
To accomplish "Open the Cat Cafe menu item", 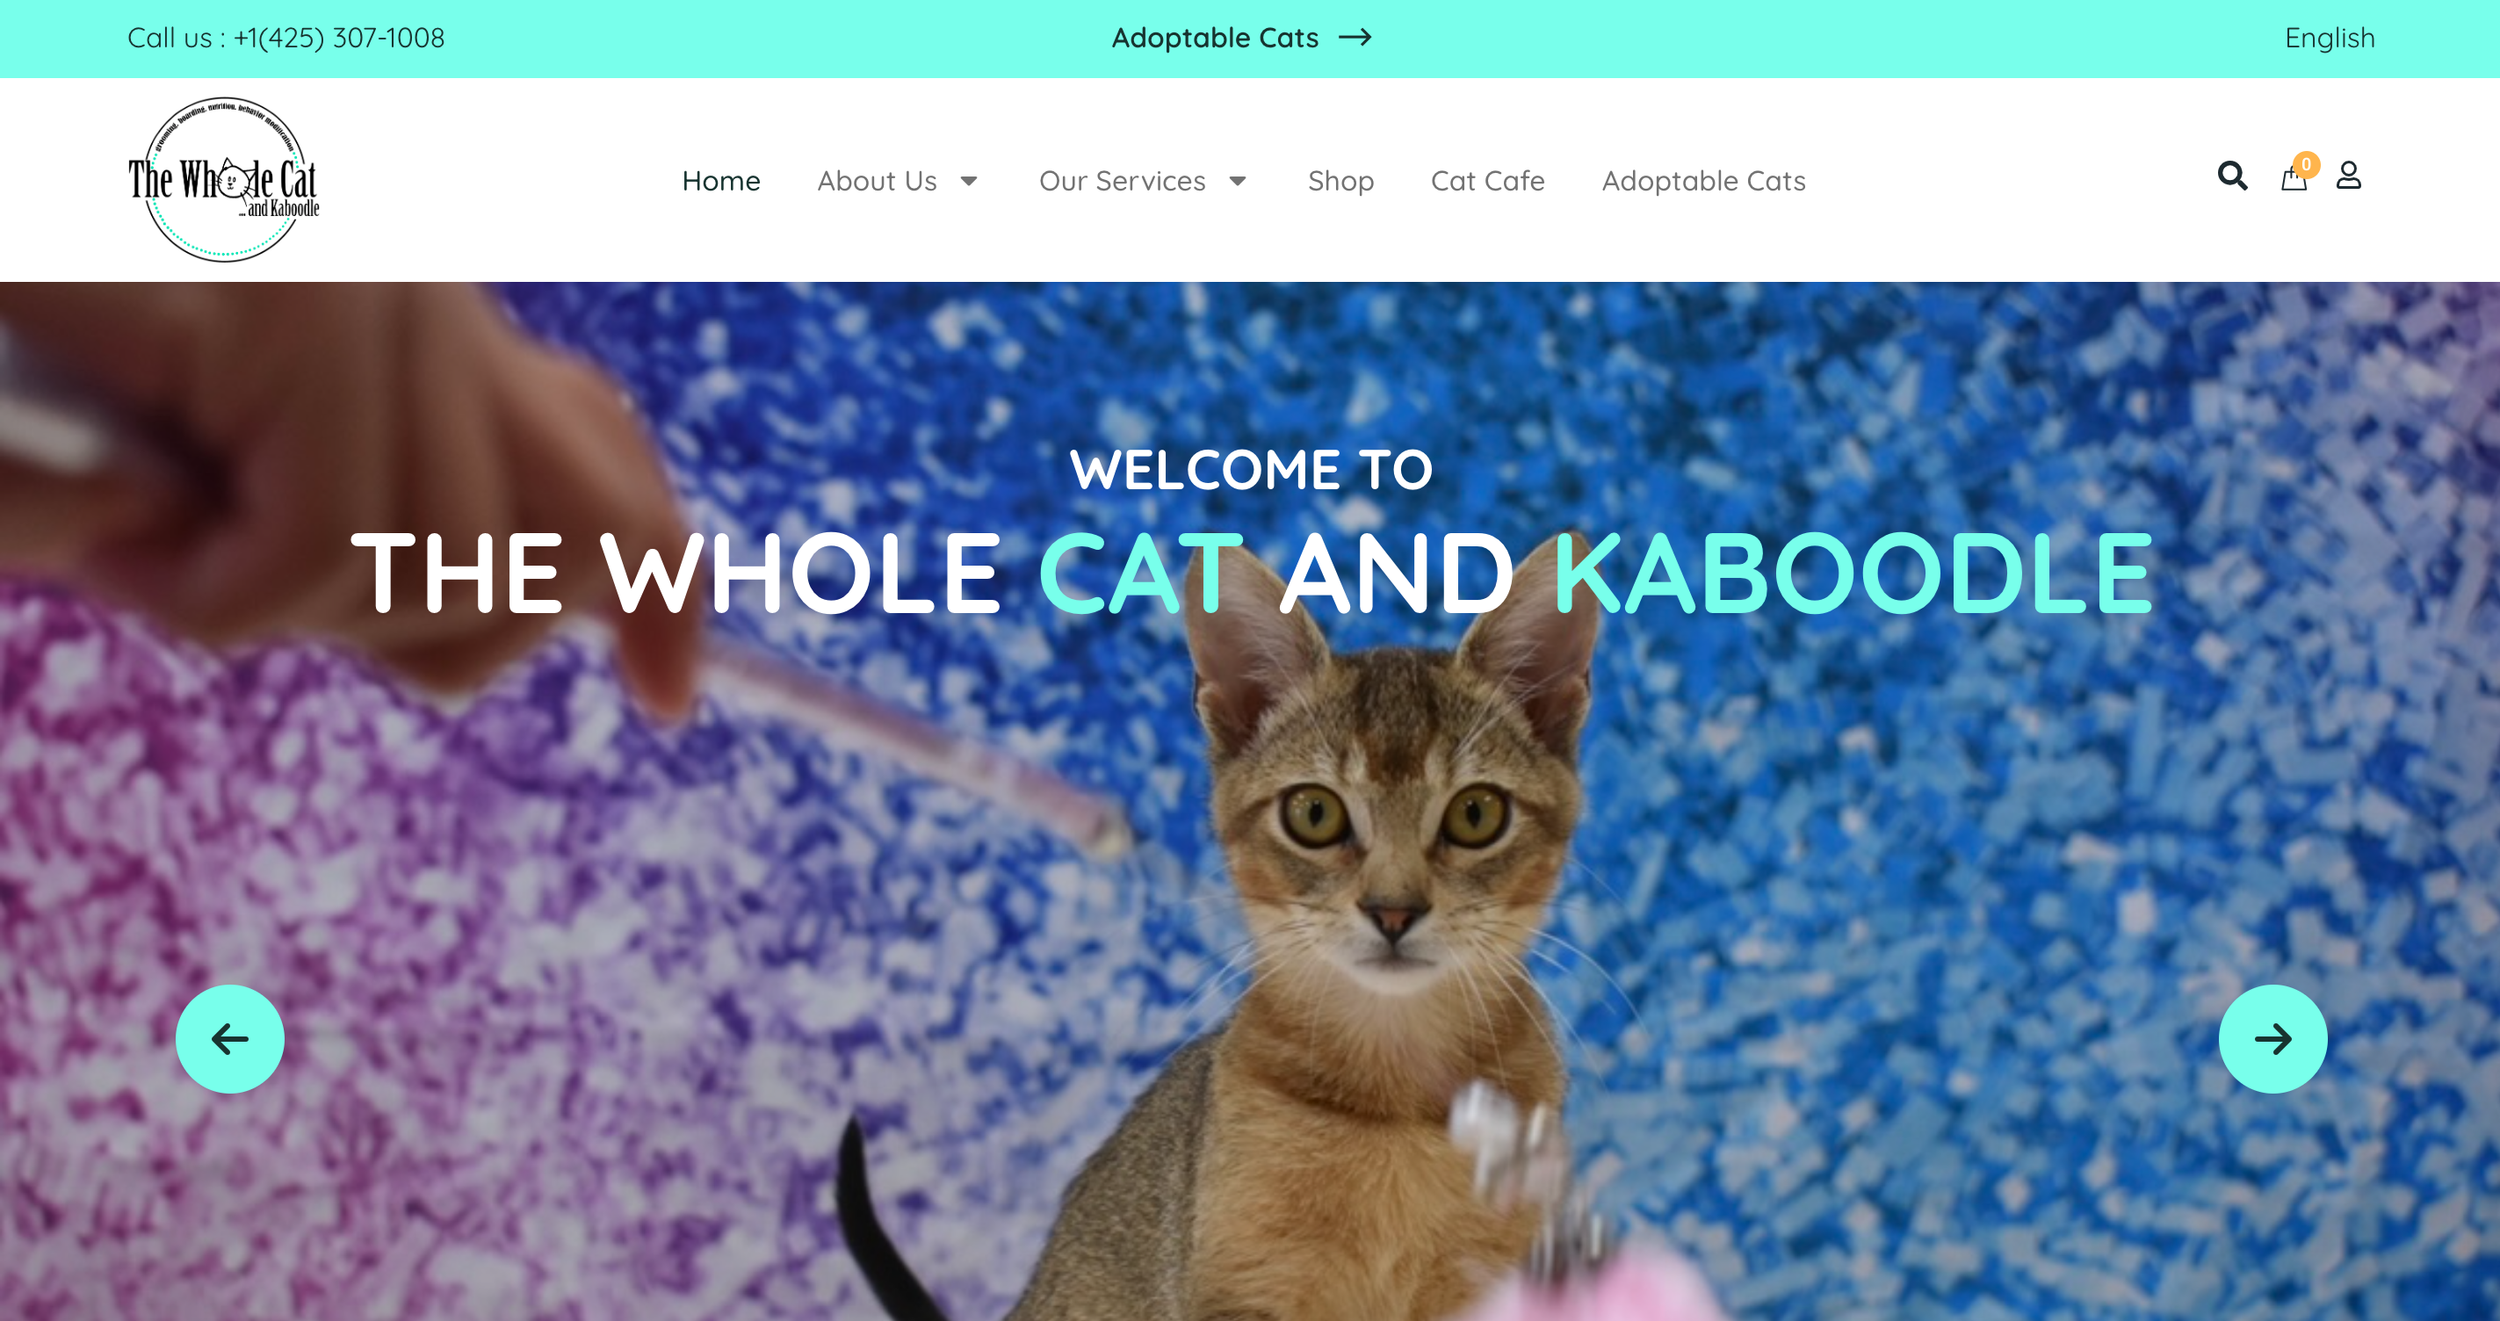I will tap(1487, 181).
